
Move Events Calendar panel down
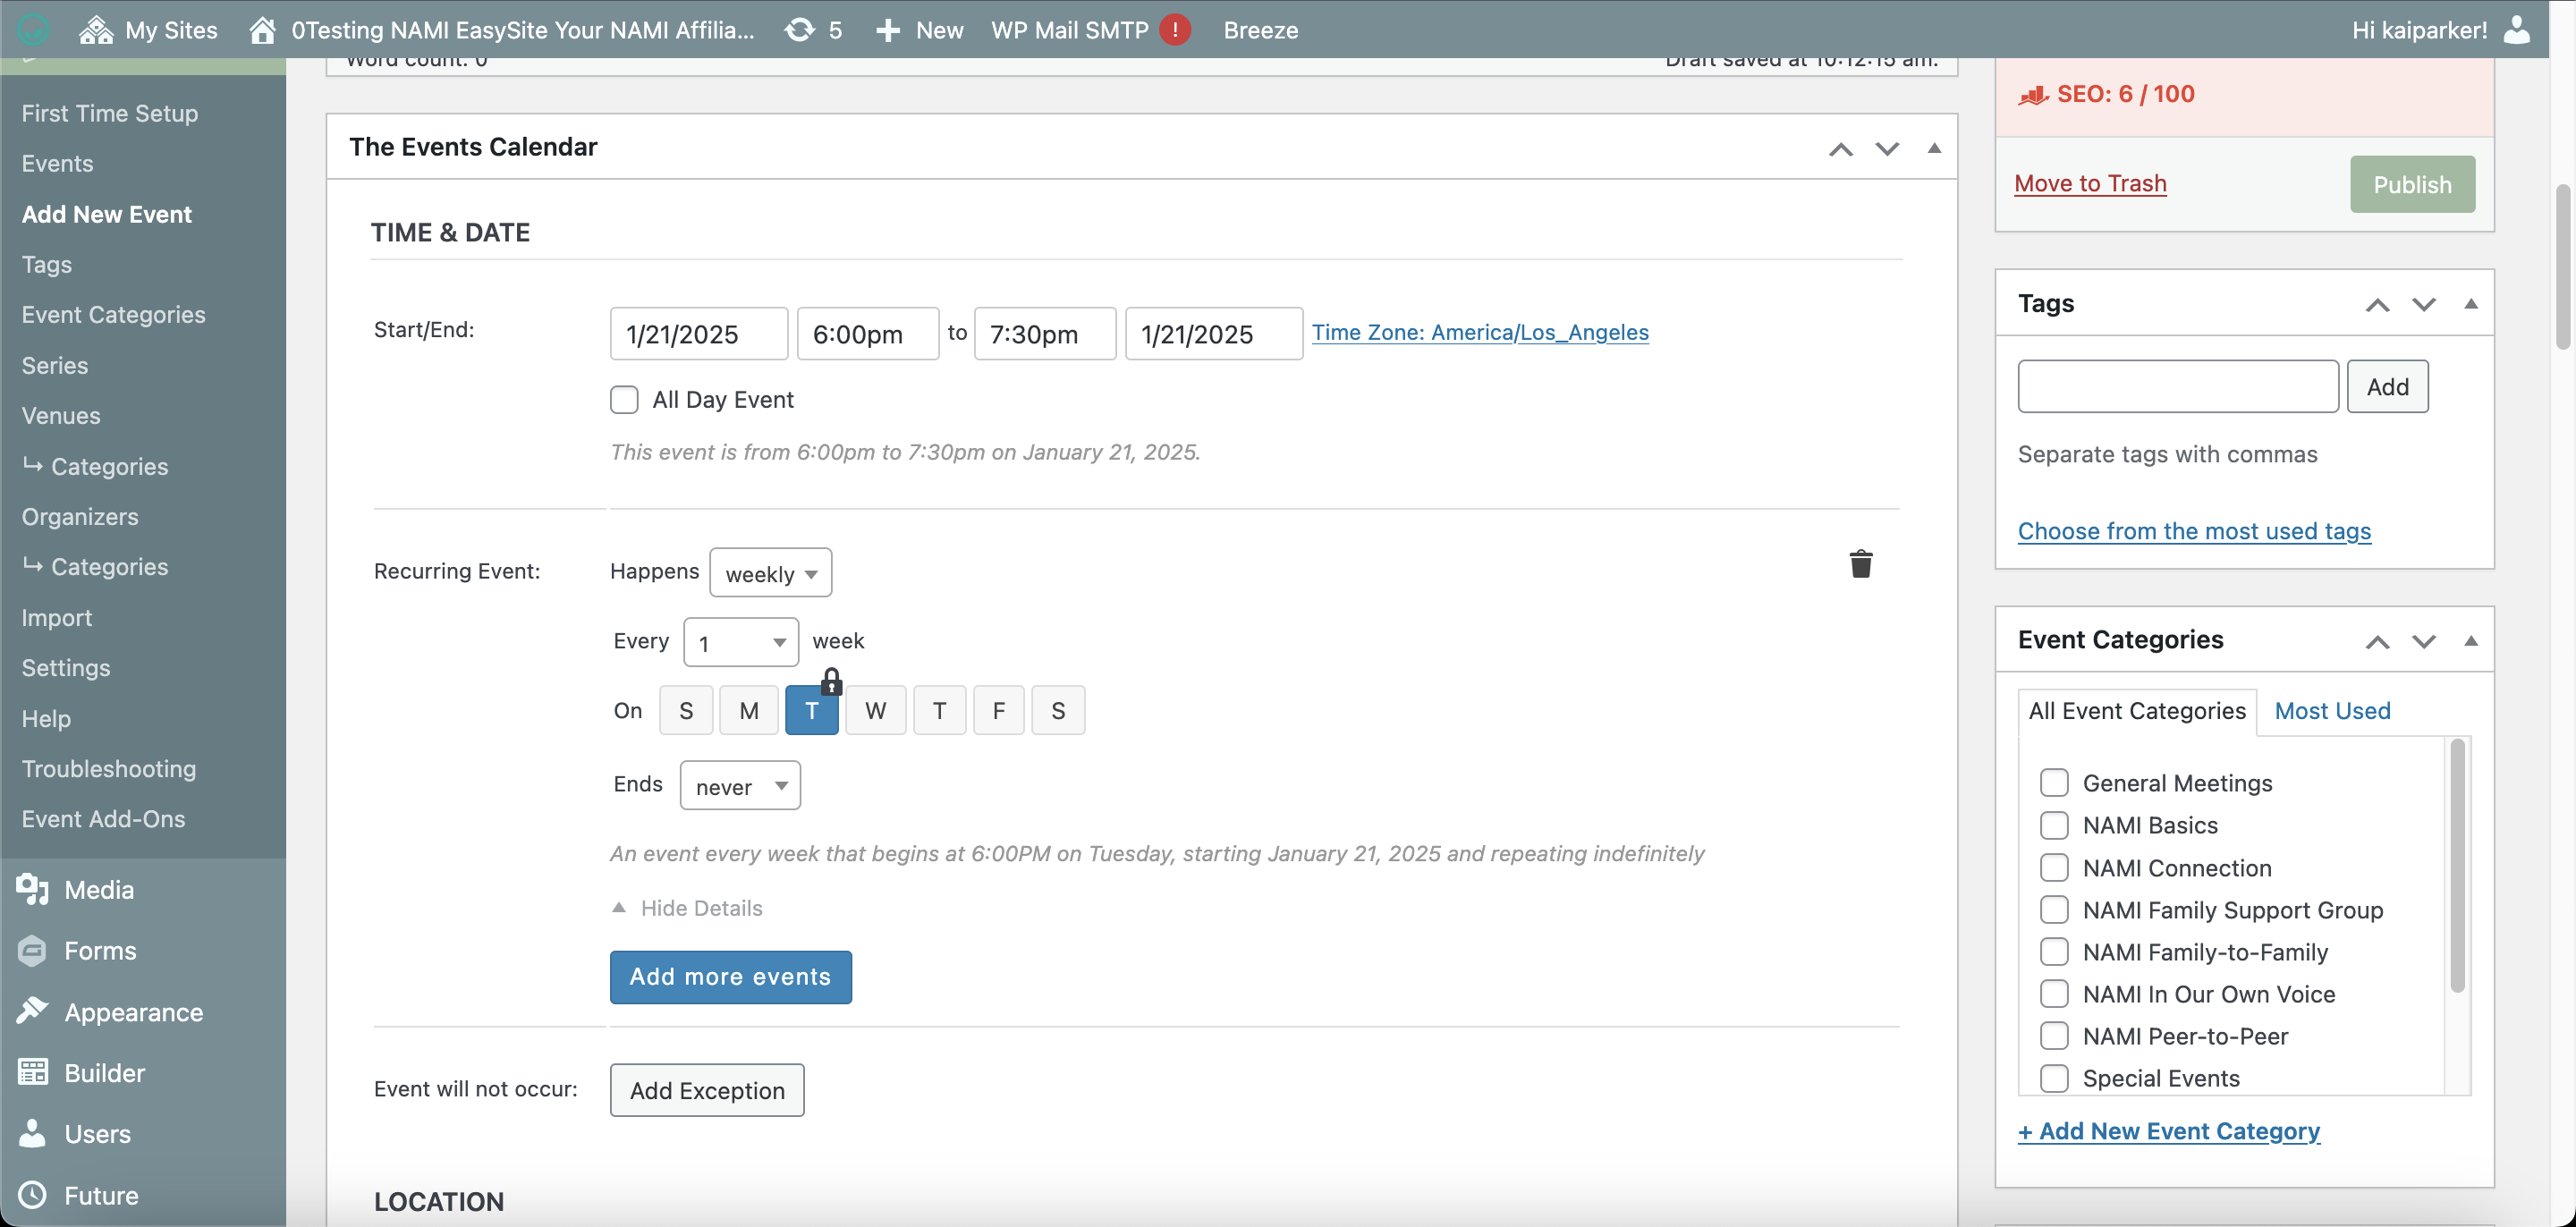click(x=1887, y=148)
